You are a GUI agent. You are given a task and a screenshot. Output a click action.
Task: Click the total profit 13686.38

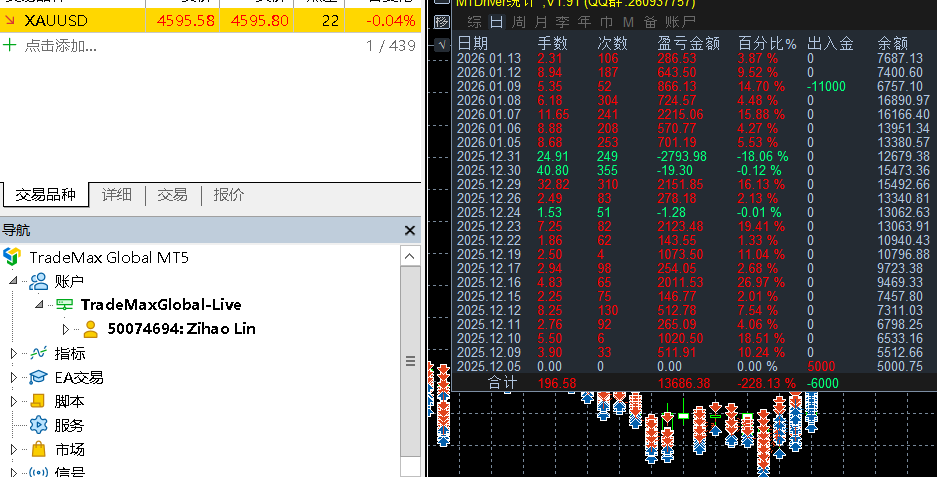[684, 383]
